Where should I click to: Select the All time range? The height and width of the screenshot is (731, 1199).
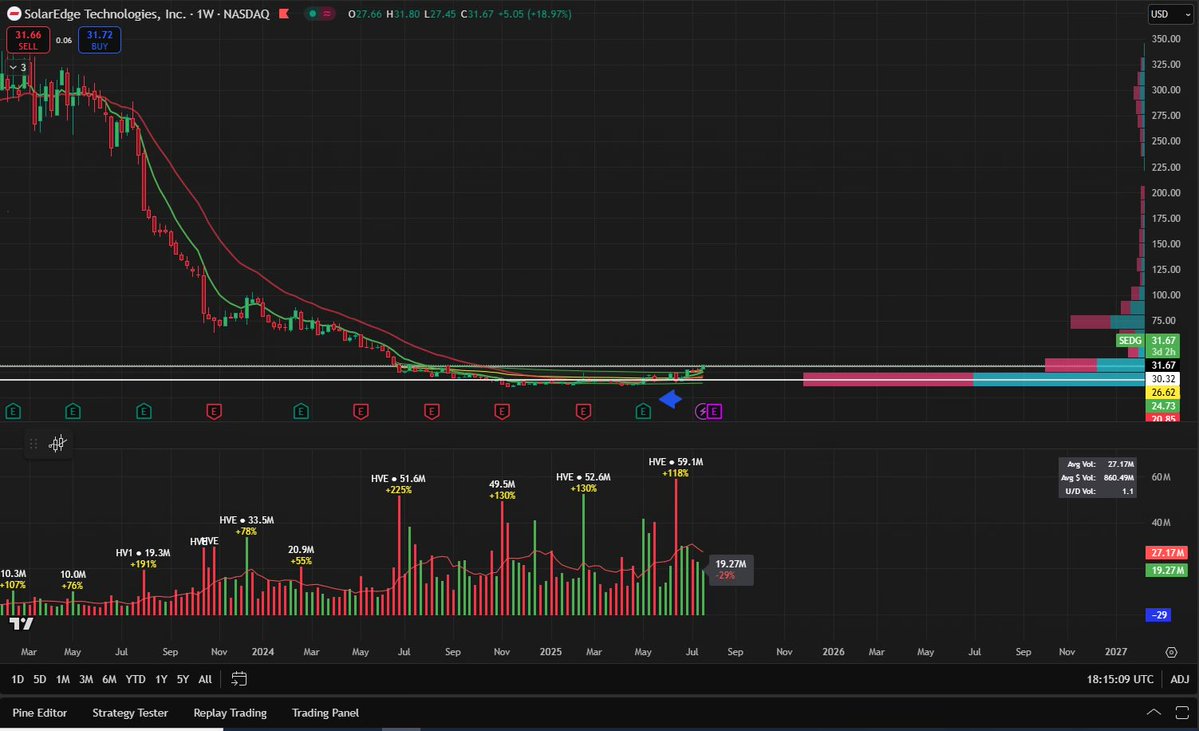tap(205, 679)
